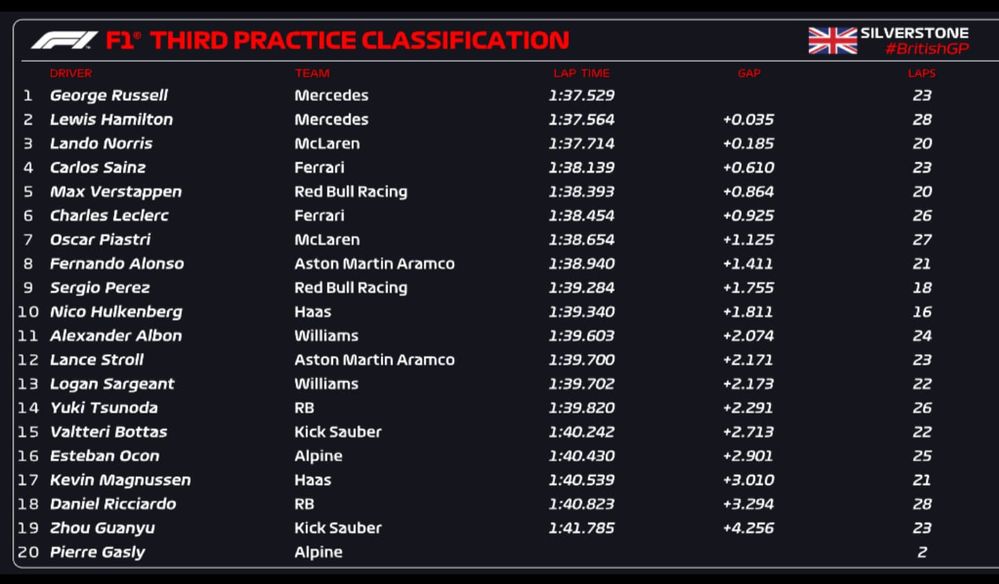Click the Third Practice Classification title
The height and width of the screenshot is (584, 999).
(359, 40)
